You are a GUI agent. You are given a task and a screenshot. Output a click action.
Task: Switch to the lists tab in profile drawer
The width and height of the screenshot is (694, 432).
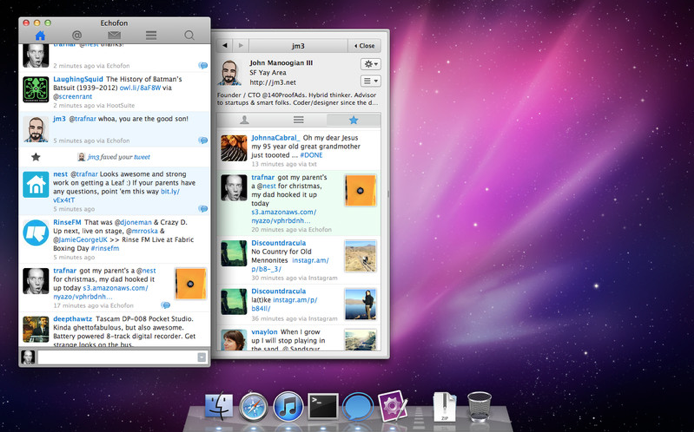[x=298, y=120]
